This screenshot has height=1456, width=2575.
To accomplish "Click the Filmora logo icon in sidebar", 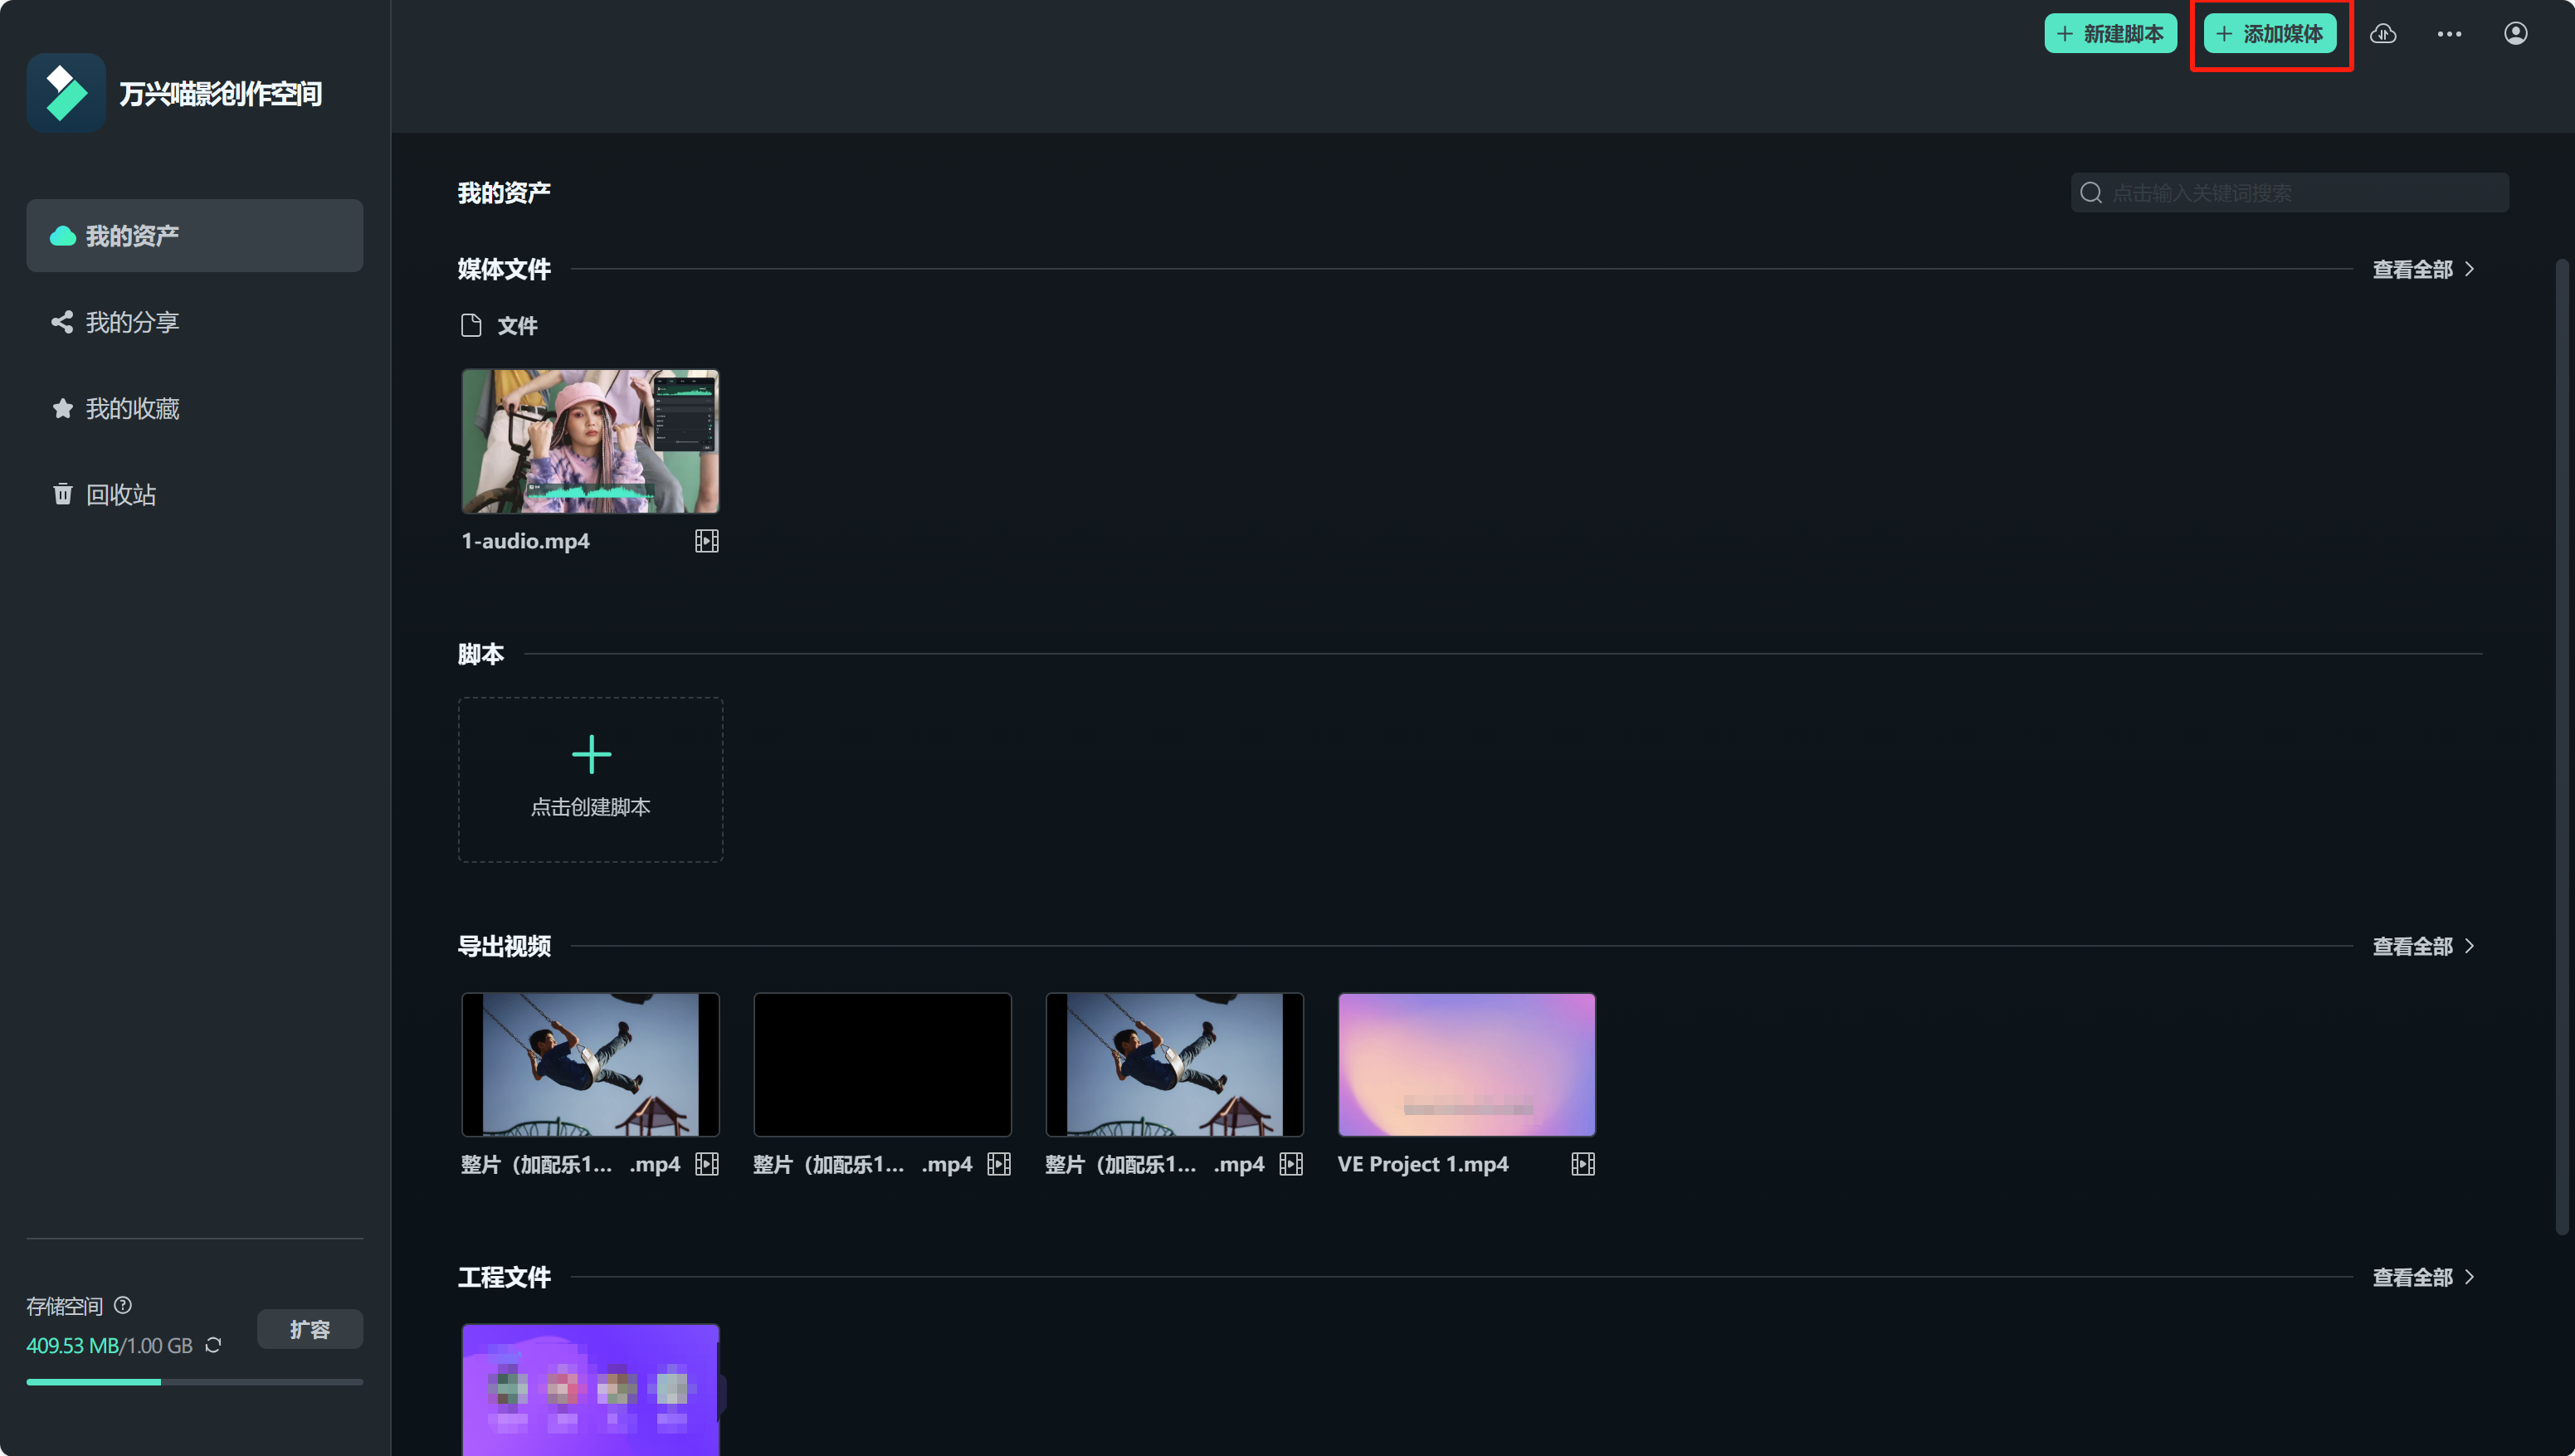I will click(x=66, y=93).
